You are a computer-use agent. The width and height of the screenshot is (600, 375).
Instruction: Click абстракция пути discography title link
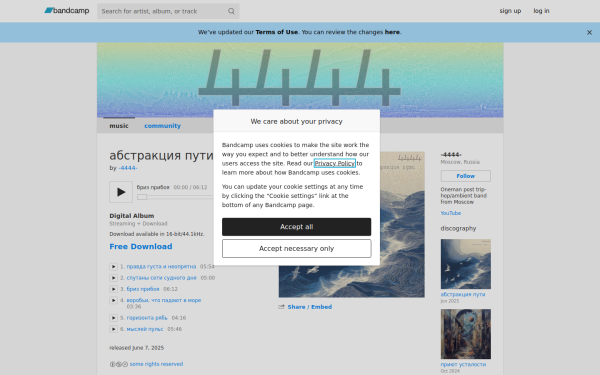coord(463,294)
